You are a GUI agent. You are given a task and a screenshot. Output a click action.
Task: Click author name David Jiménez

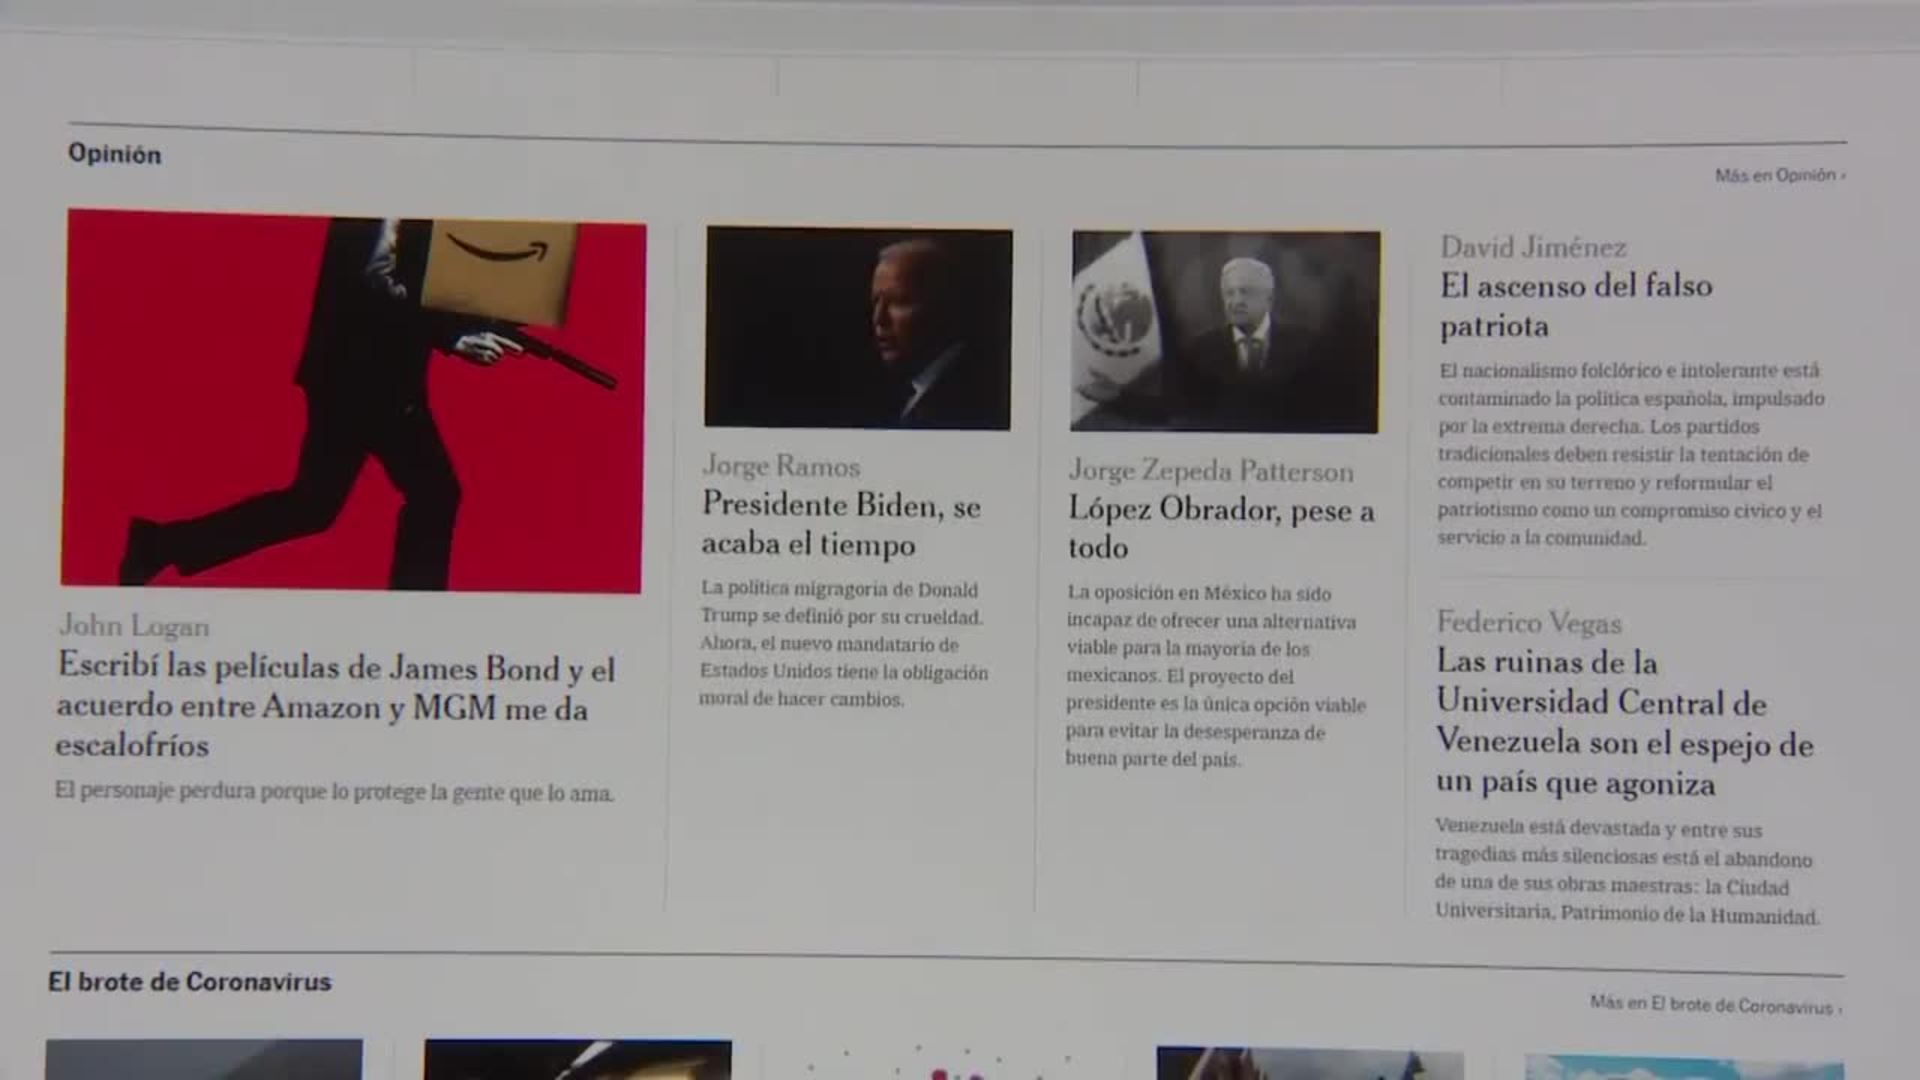[1532, 247]
